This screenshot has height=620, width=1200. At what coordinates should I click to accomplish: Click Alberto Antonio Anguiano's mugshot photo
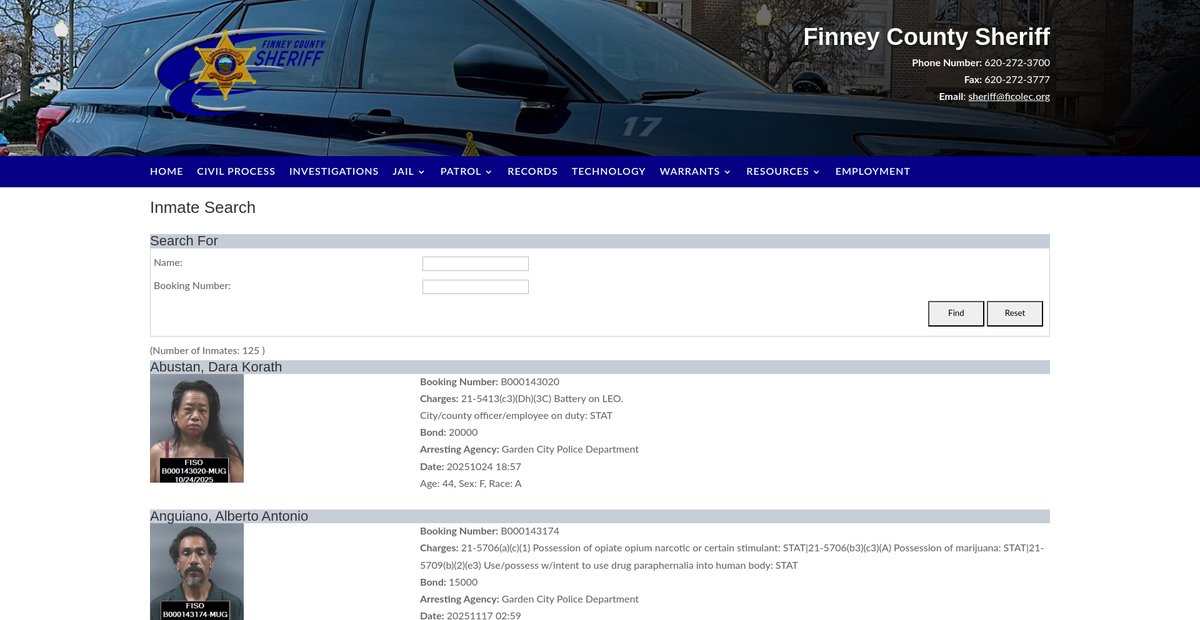tap(197, 571)
